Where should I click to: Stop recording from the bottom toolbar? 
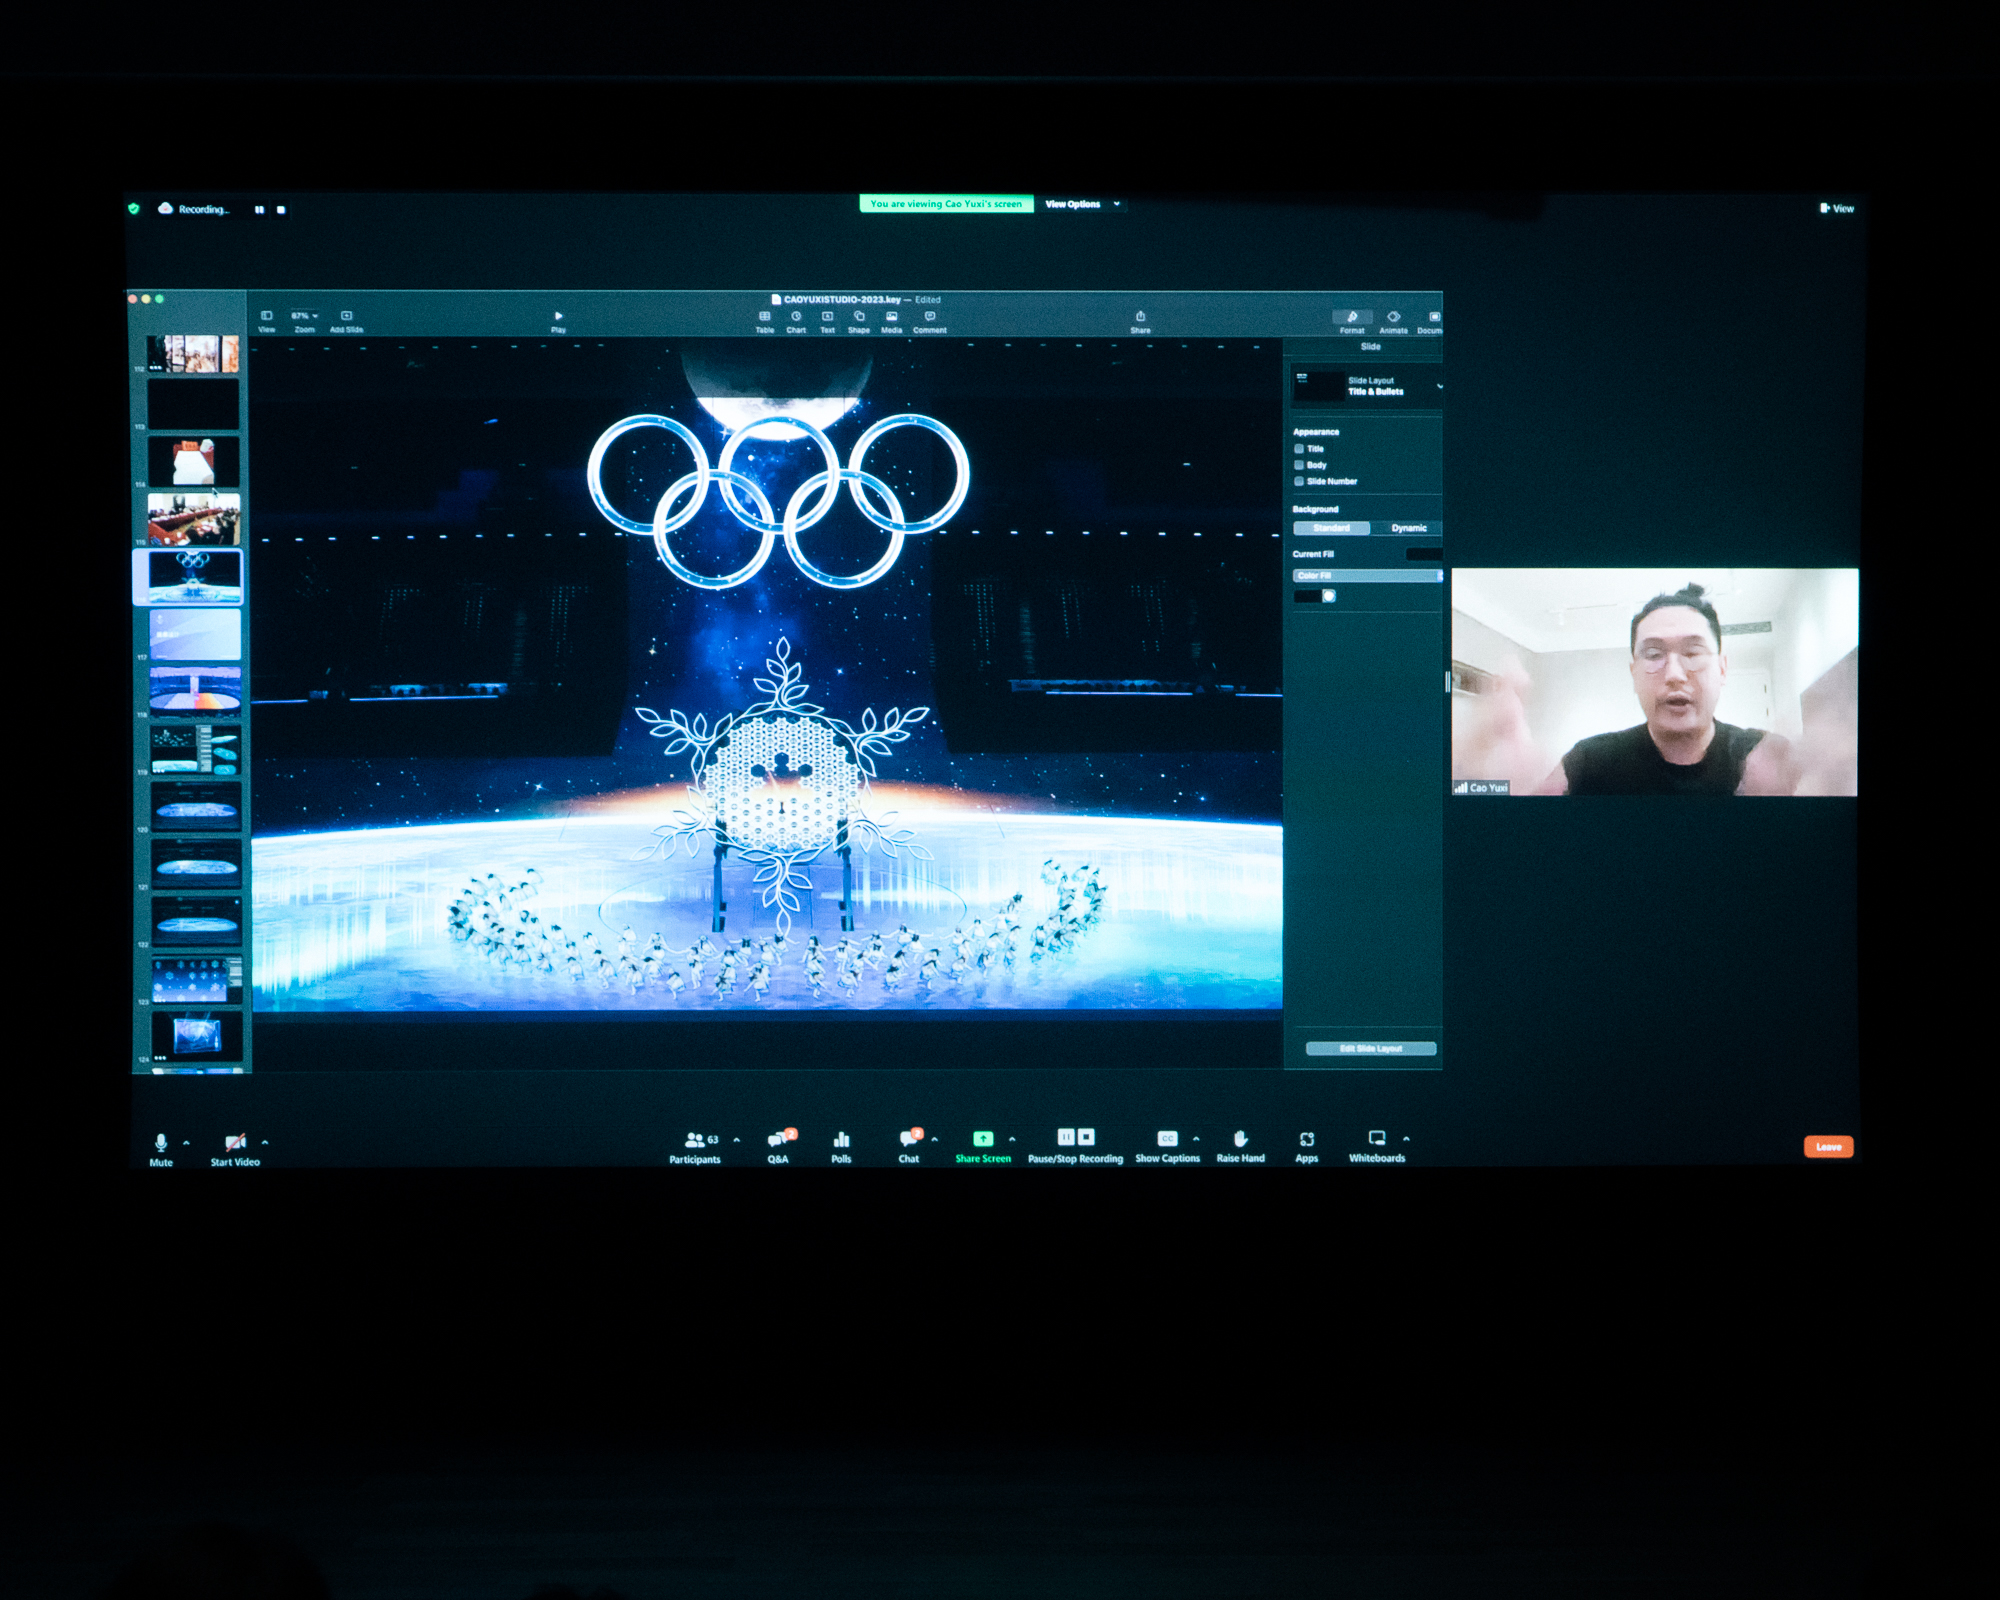1086,1137
